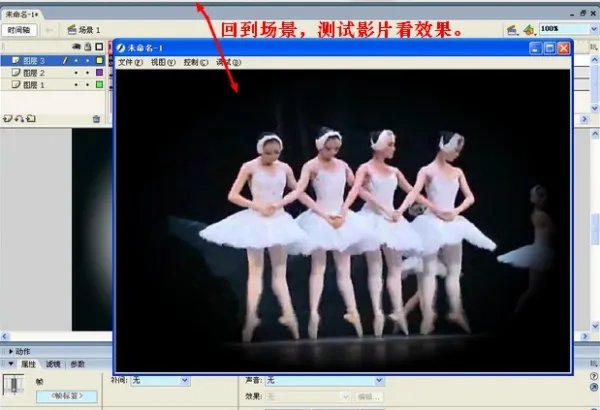Click the insert layer folder icon
Viewport: 600px width, 410px height.
coord(31,119)
